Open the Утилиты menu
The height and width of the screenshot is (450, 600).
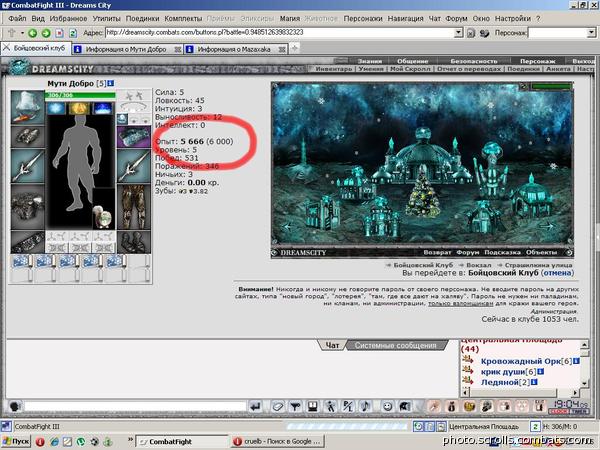pyautogui.click(x=106, y=18)
